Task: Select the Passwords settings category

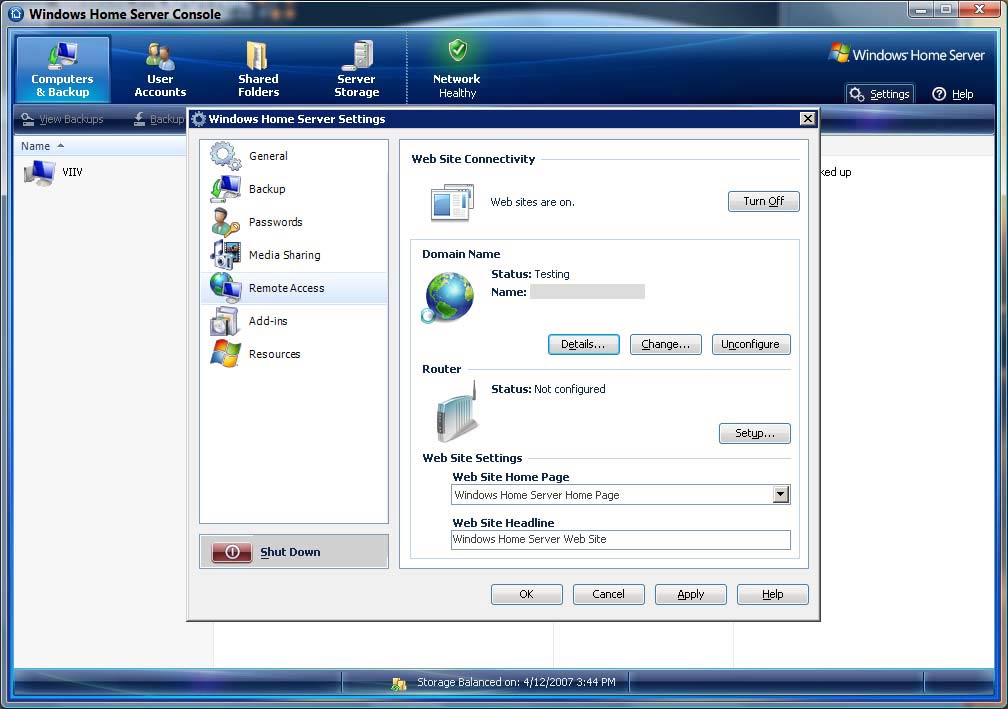Action: pos(275,222)
